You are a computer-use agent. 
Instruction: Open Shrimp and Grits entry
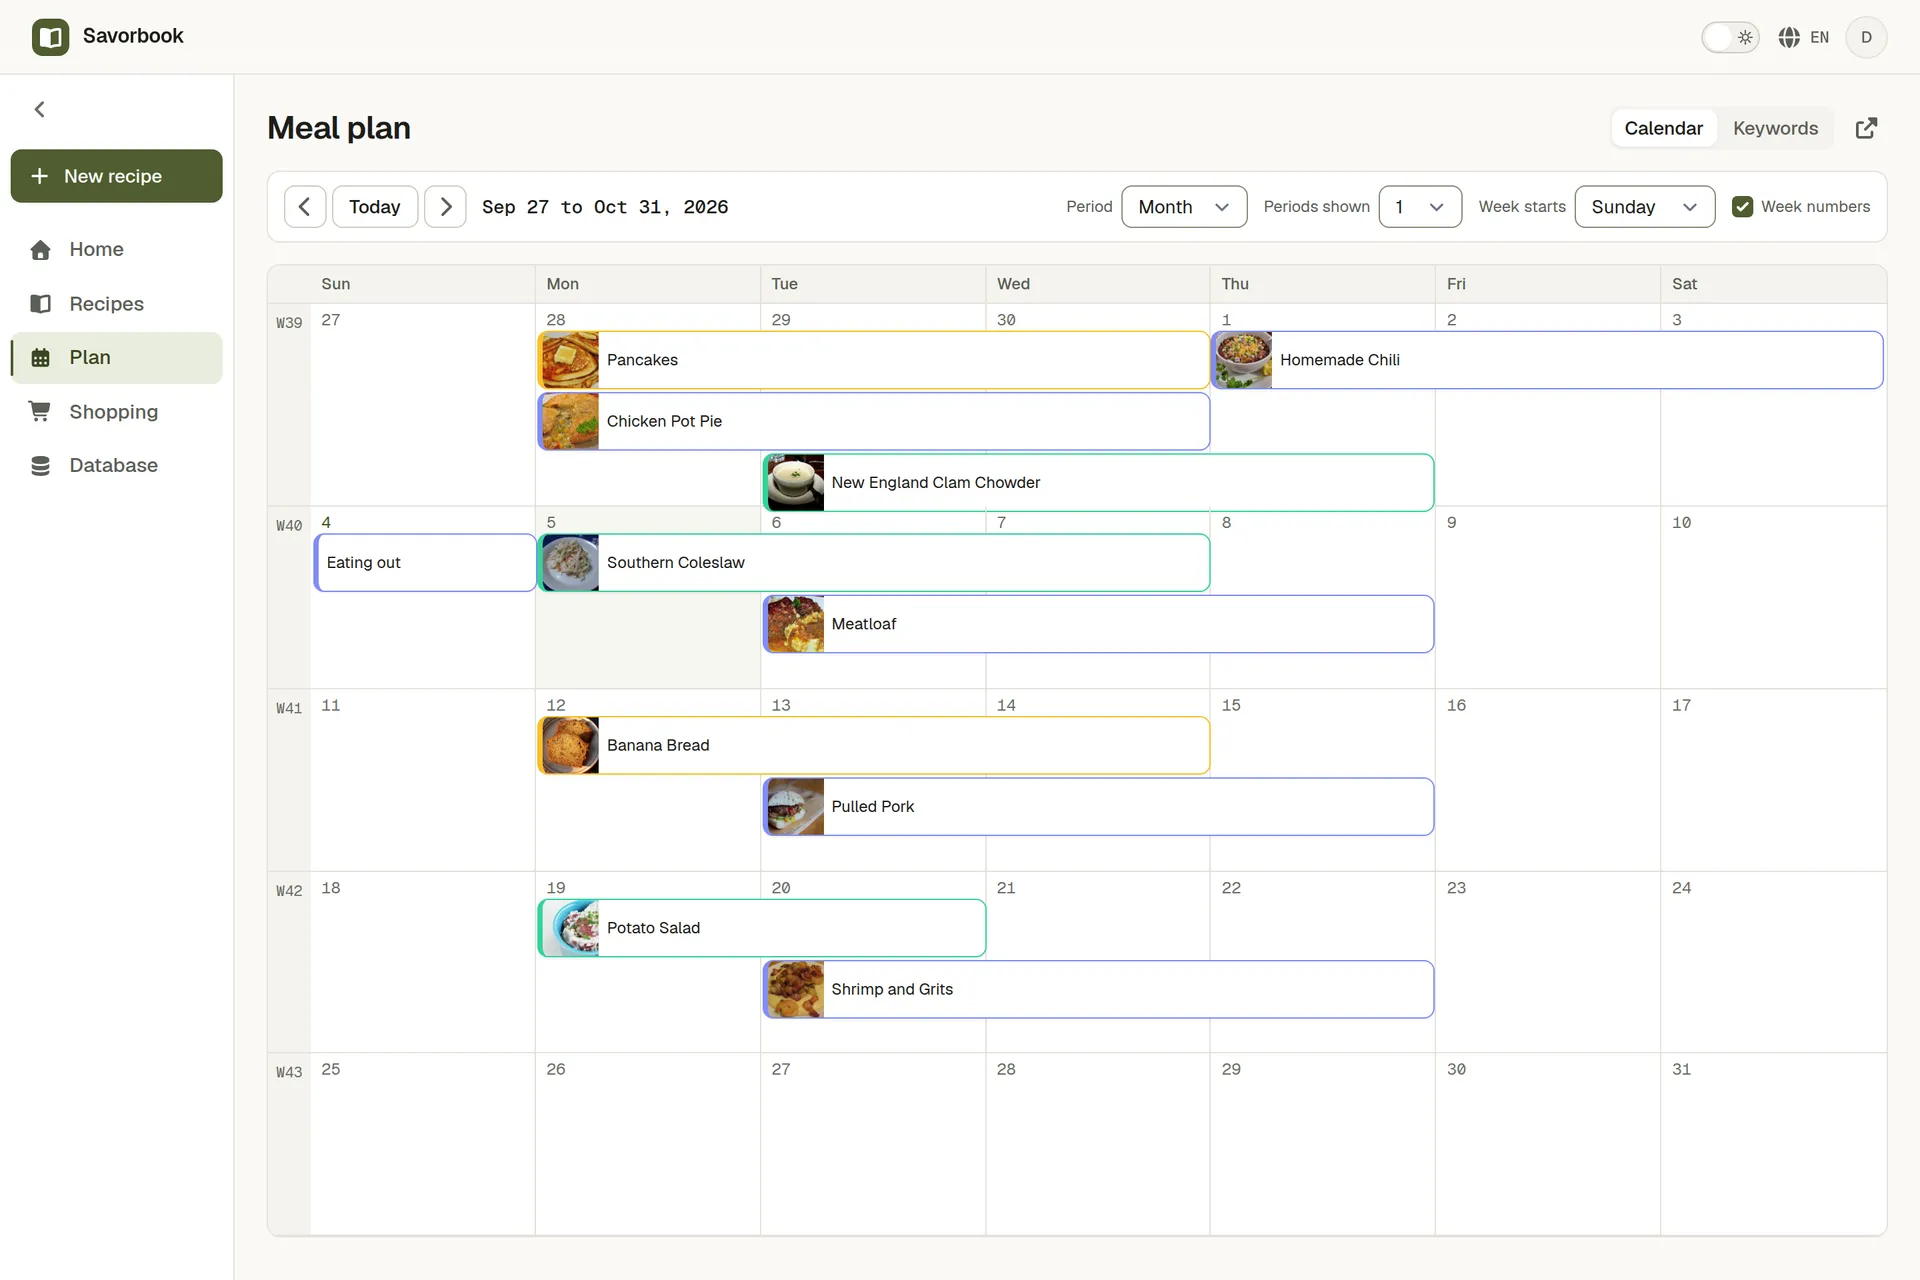tap(1098, 989)
